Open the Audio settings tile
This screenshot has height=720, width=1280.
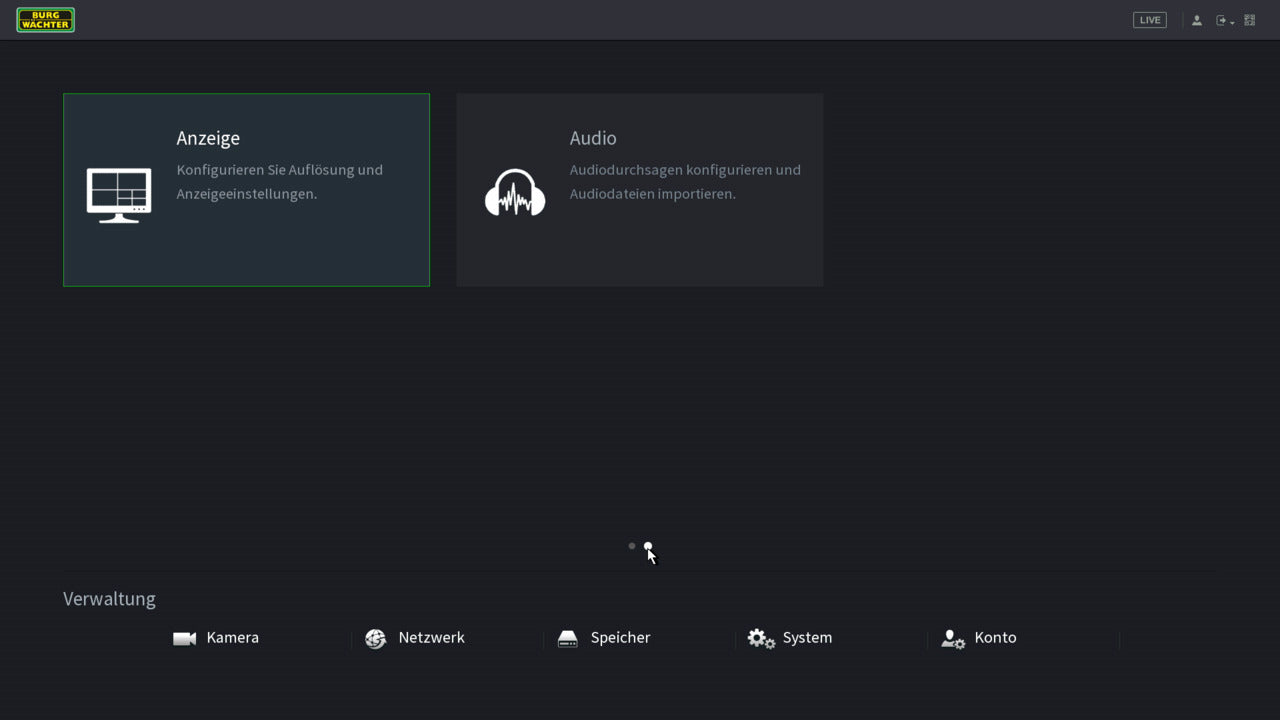coord(640,190)
